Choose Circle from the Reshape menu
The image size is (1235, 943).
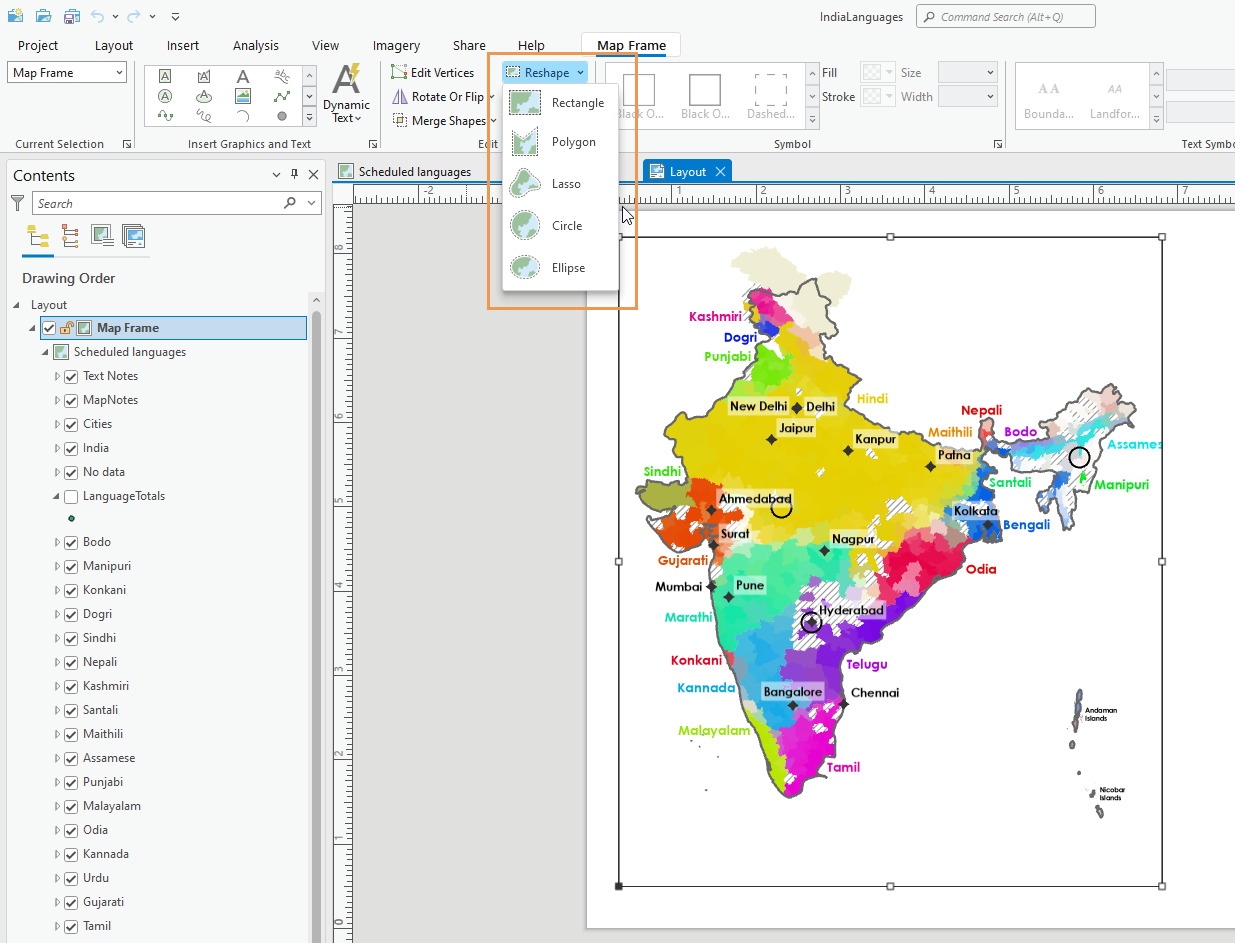pyautogui.click(x=567, y=225)
